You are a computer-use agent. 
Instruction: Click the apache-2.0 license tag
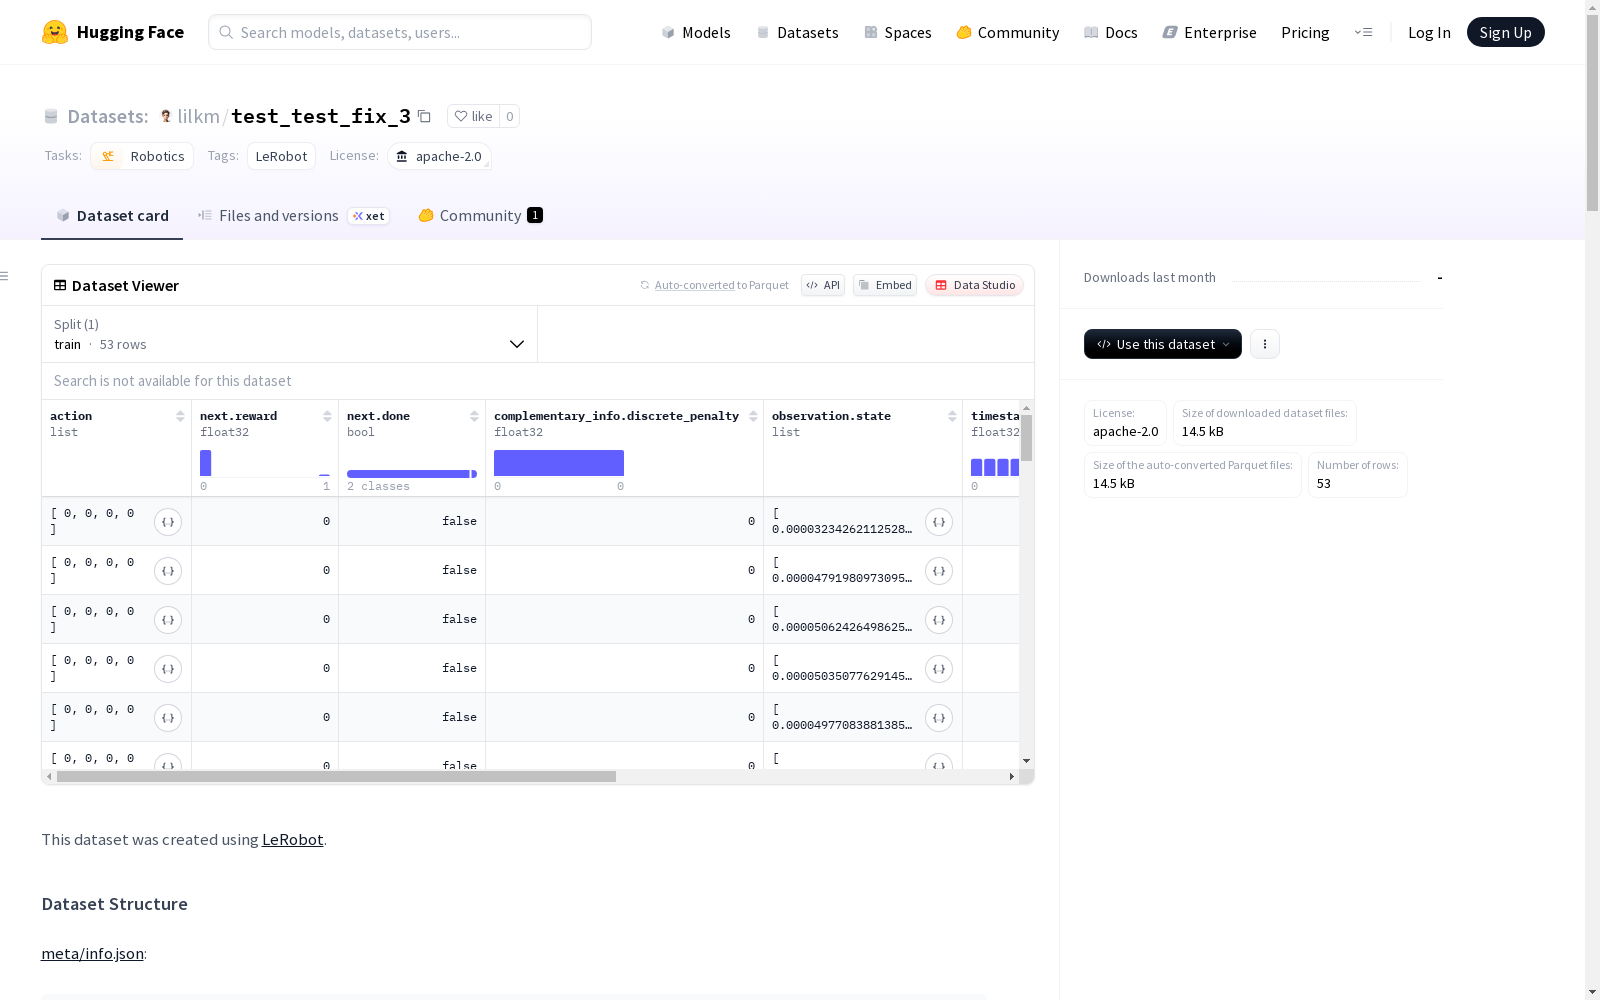click(x=439, y=156)
